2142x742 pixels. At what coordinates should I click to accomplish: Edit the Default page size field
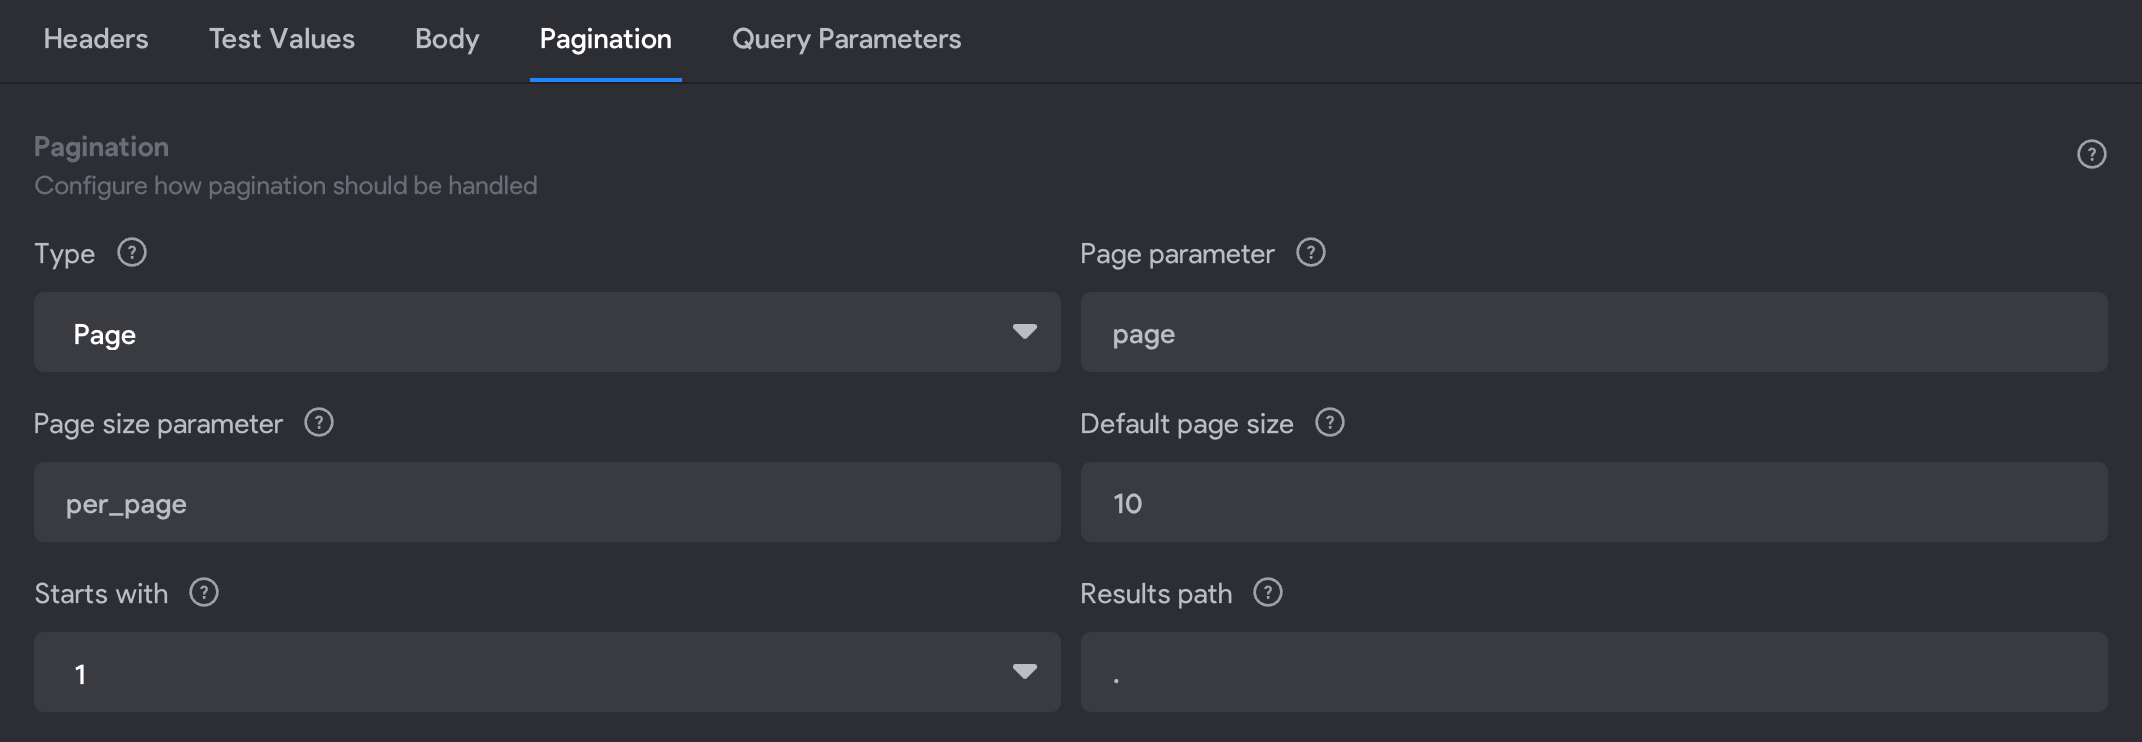pos(1594,502)
